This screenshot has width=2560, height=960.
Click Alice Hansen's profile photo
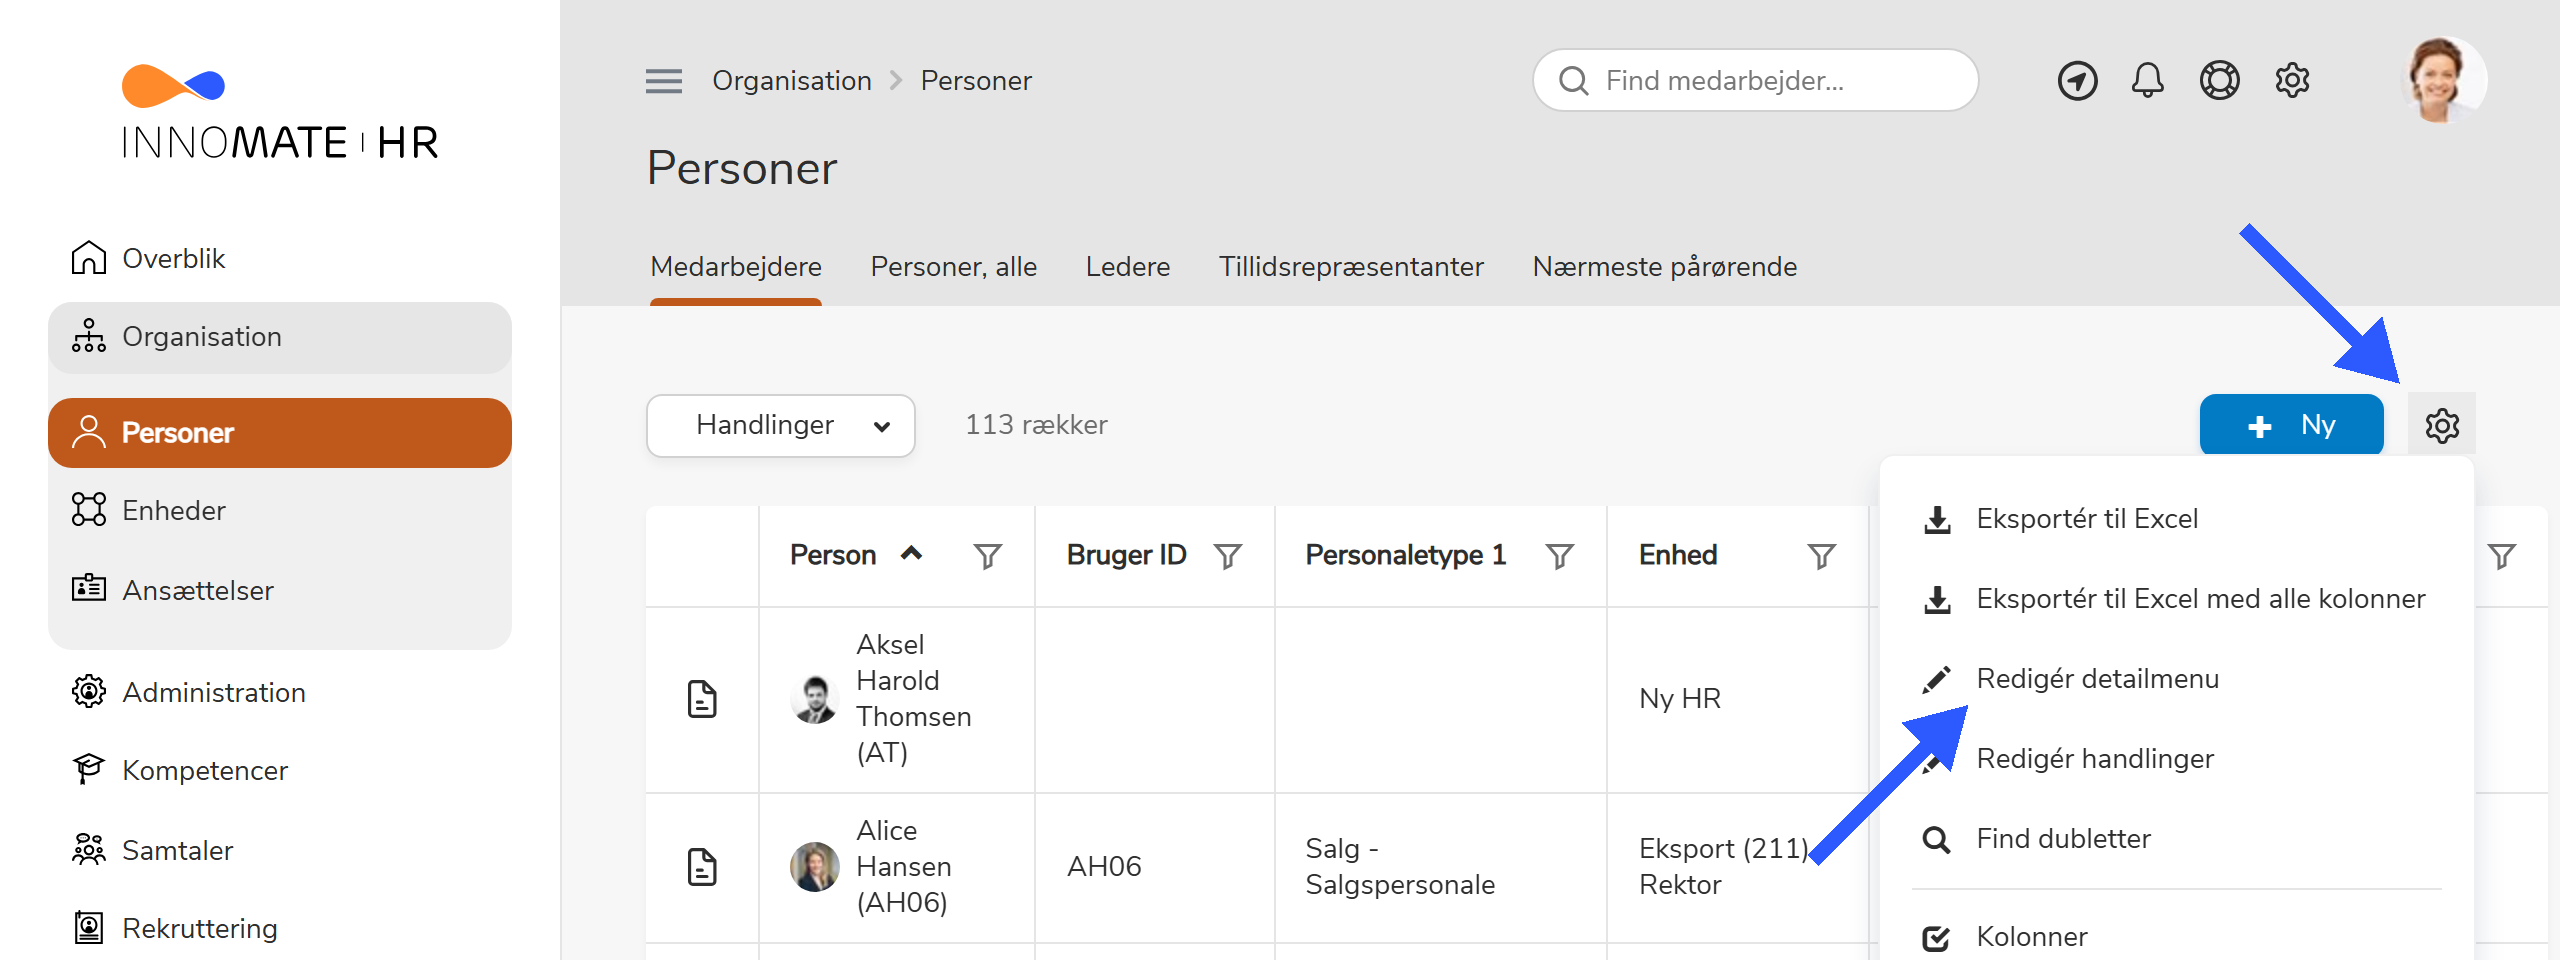pos(814,866)
